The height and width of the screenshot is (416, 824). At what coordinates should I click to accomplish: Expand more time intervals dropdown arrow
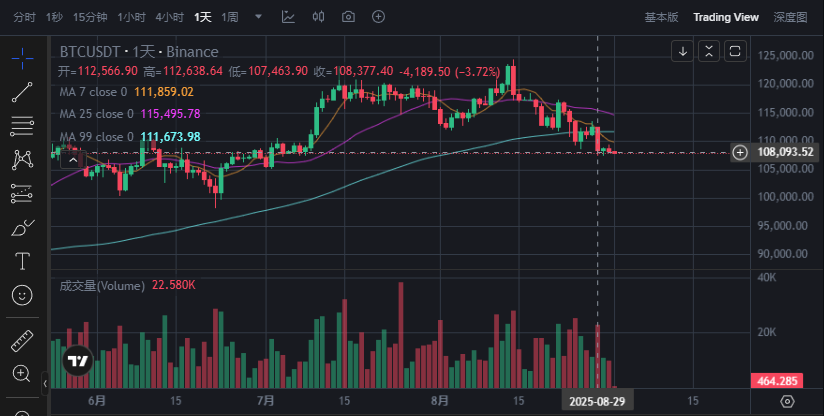click(x=259, y=17)
